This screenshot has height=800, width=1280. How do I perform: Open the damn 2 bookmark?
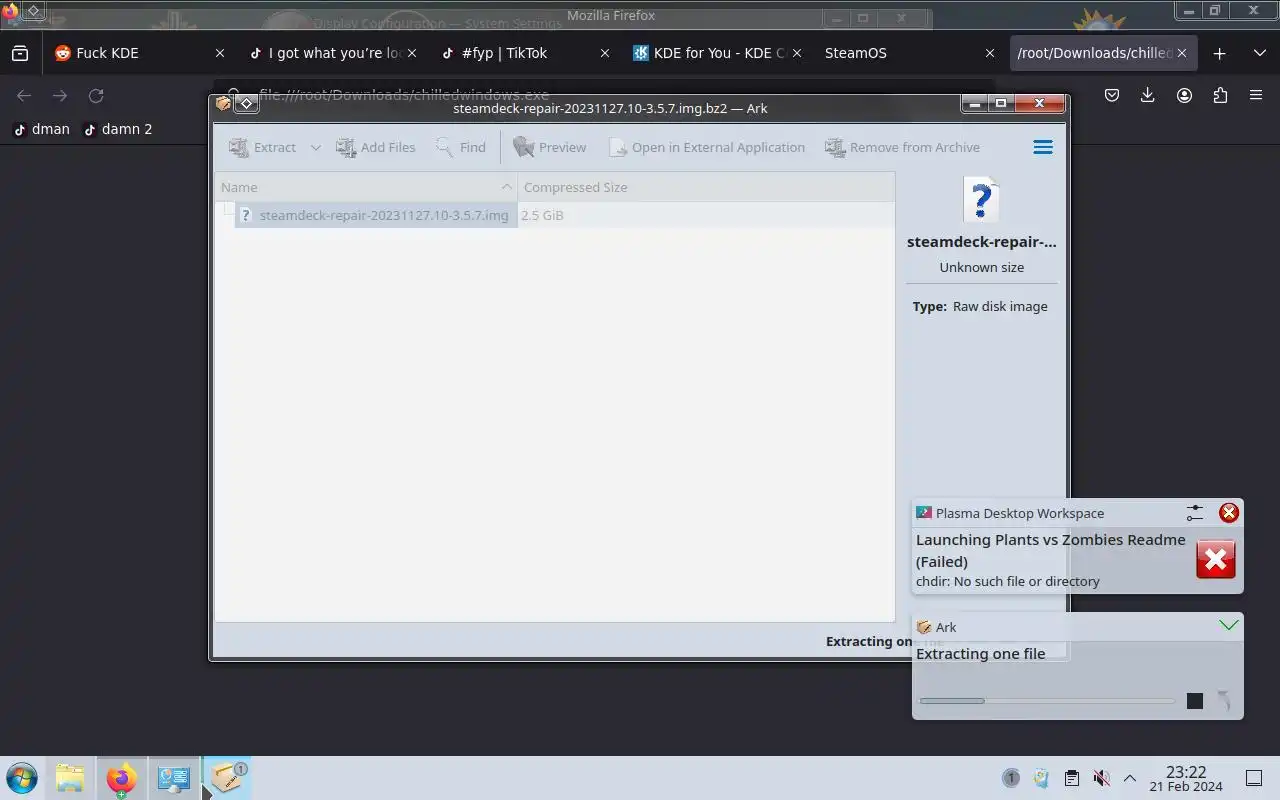point(117,129)
